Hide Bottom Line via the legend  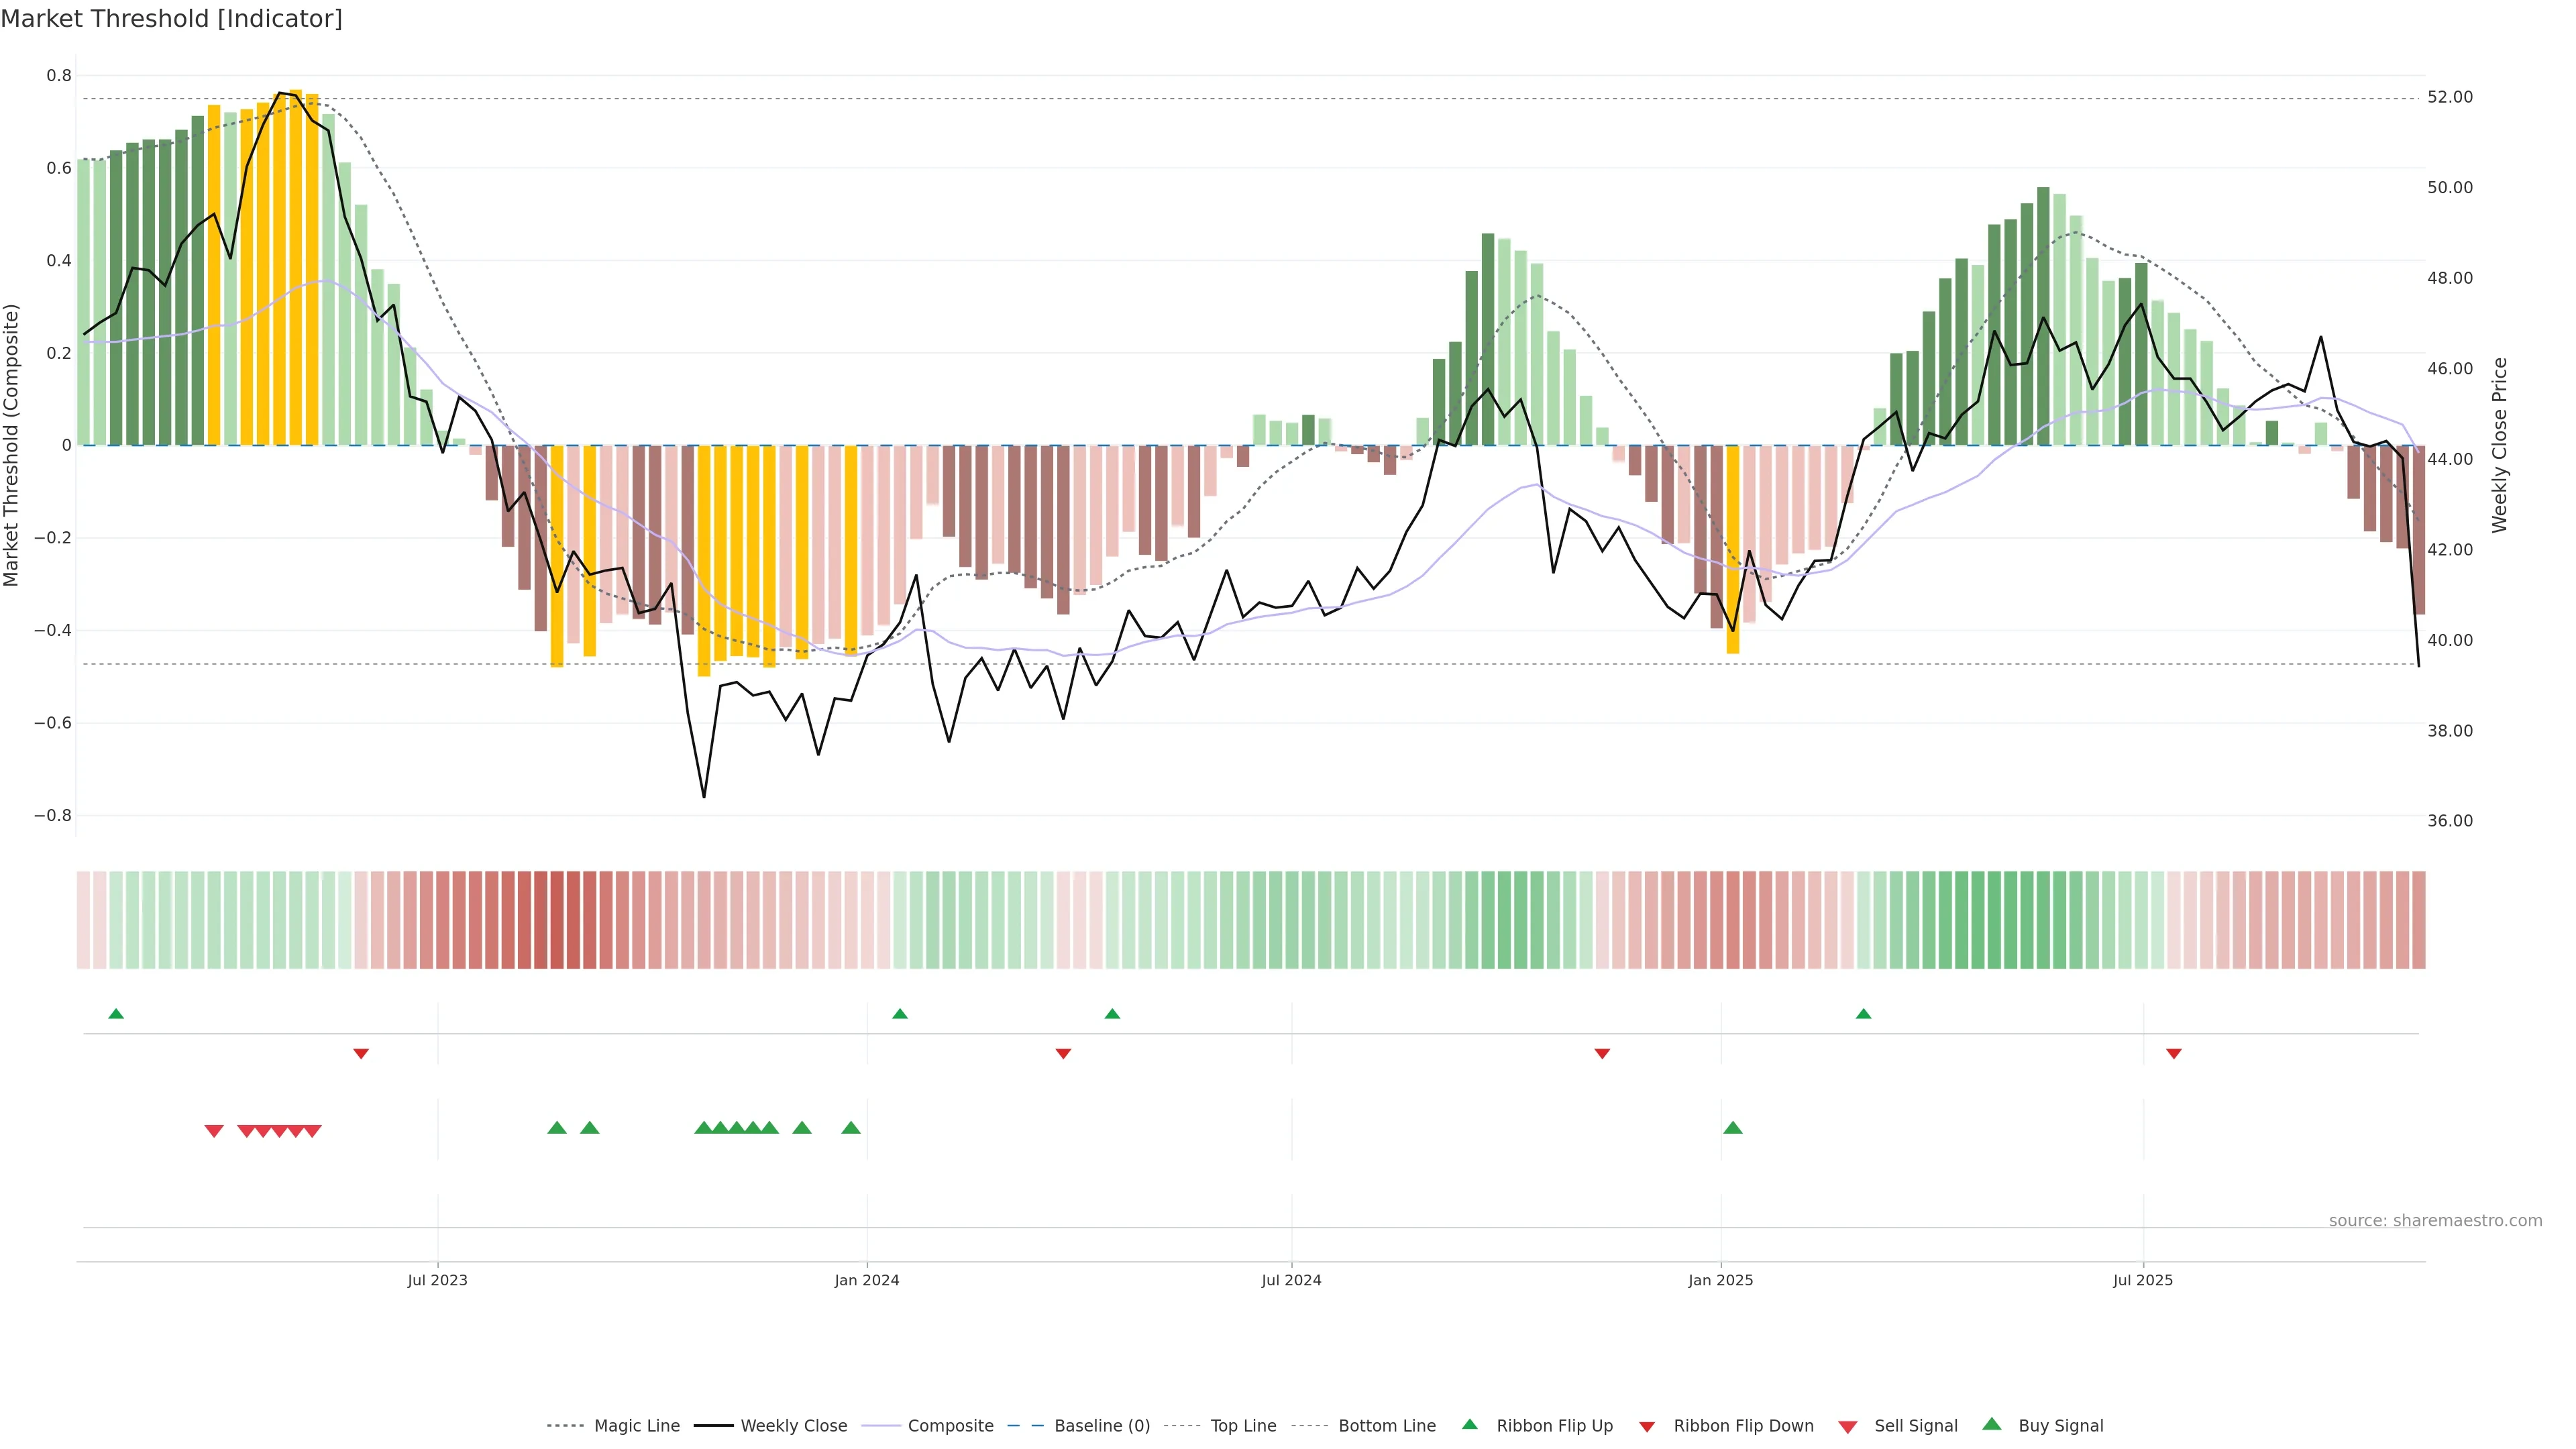point(1386,1426)
